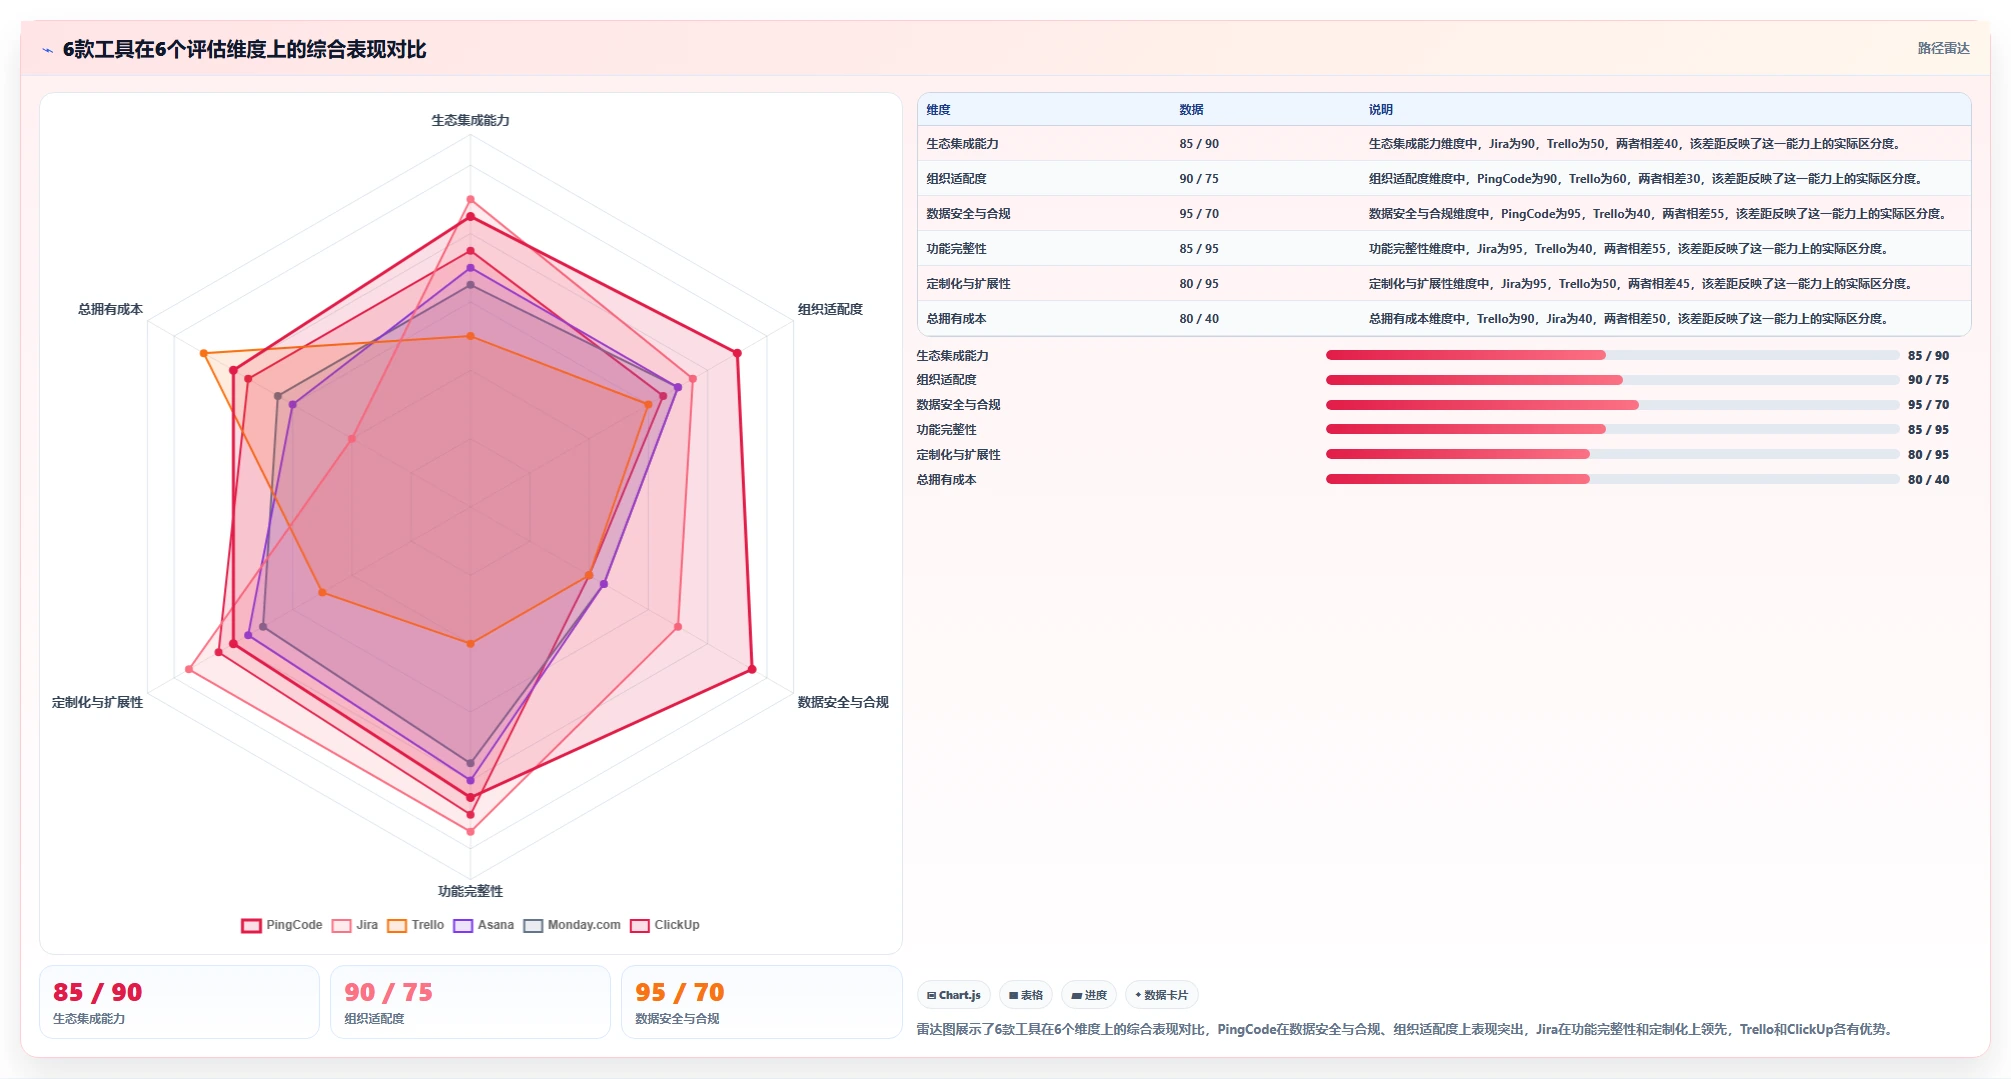
Task: Click the 定制化与扩展性 progress bar
Action: click(x=1612, y=454)
